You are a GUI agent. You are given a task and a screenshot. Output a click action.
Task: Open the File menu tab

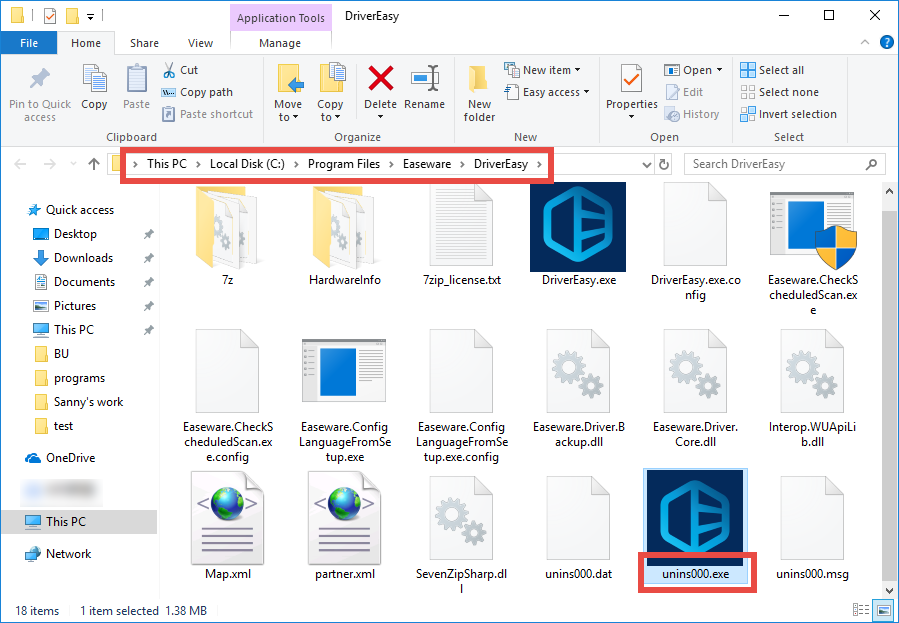29,43
